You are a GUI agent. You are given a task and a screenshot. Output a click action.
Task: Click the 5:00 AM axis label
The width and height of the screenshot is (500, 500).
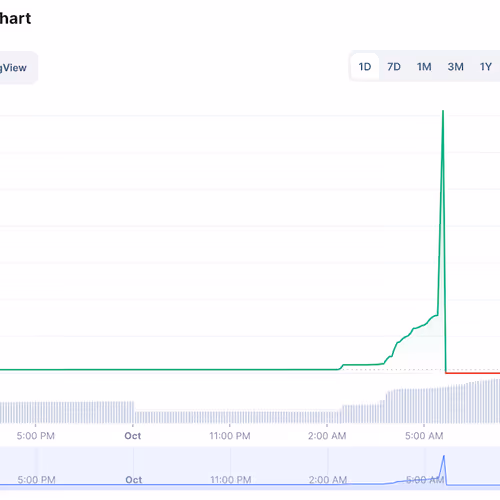(424, 436)
